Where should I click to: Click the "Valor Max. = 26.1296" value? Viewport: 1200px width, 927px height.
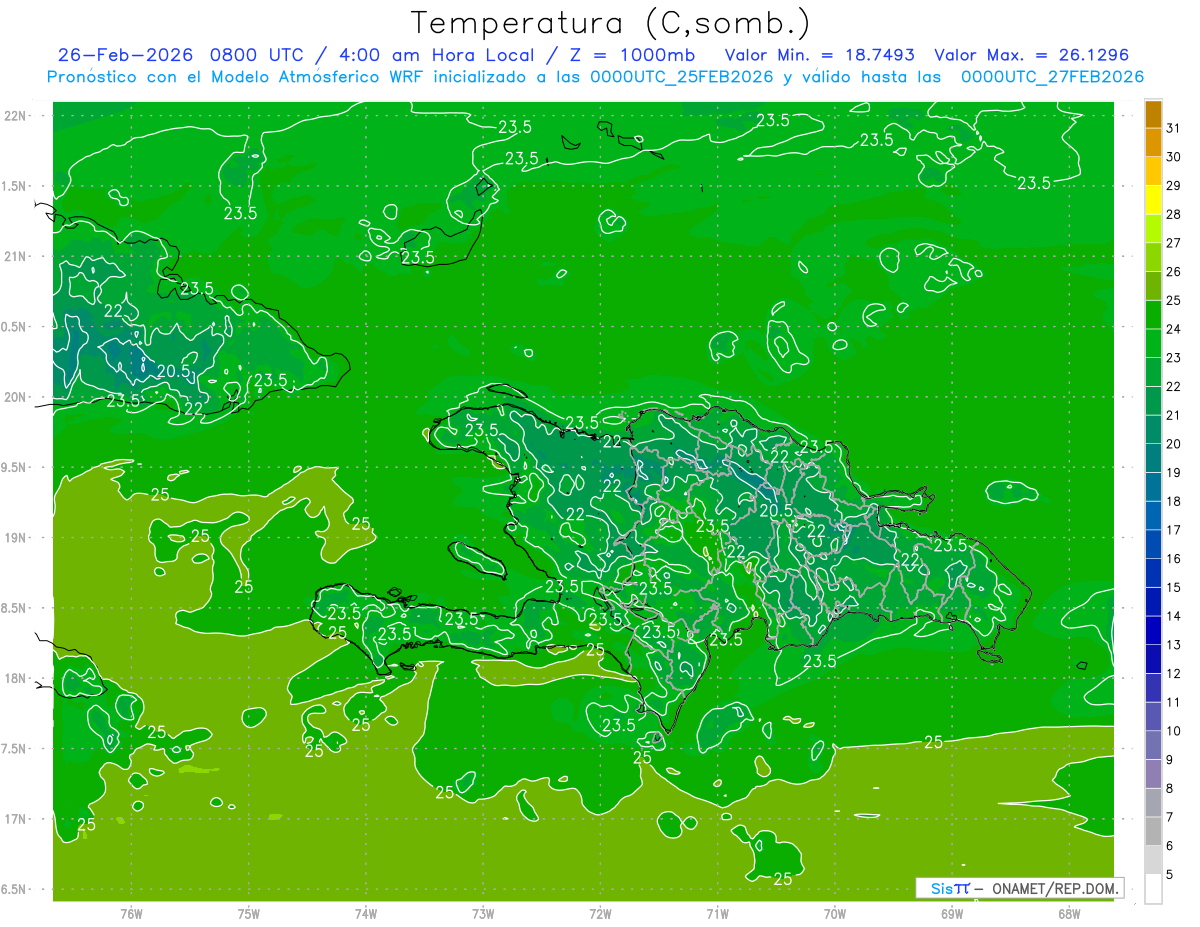pos(1032,54)
